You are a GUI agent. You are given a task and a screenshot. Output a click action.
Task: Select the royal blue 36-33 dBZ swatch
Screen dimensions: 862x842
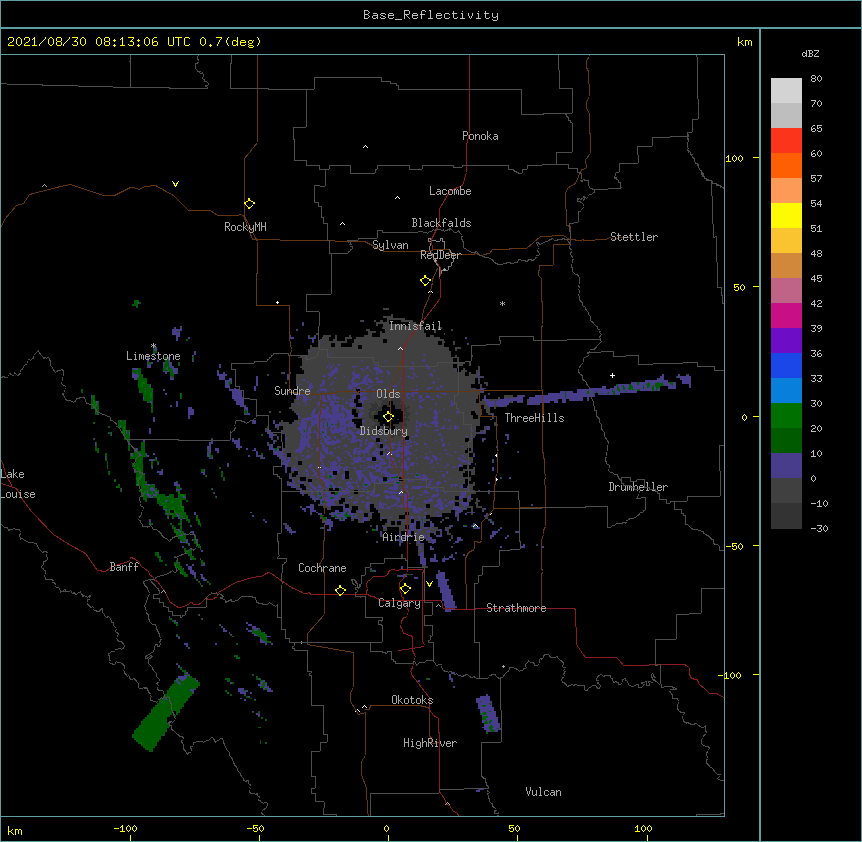click(x=786, y=366)
